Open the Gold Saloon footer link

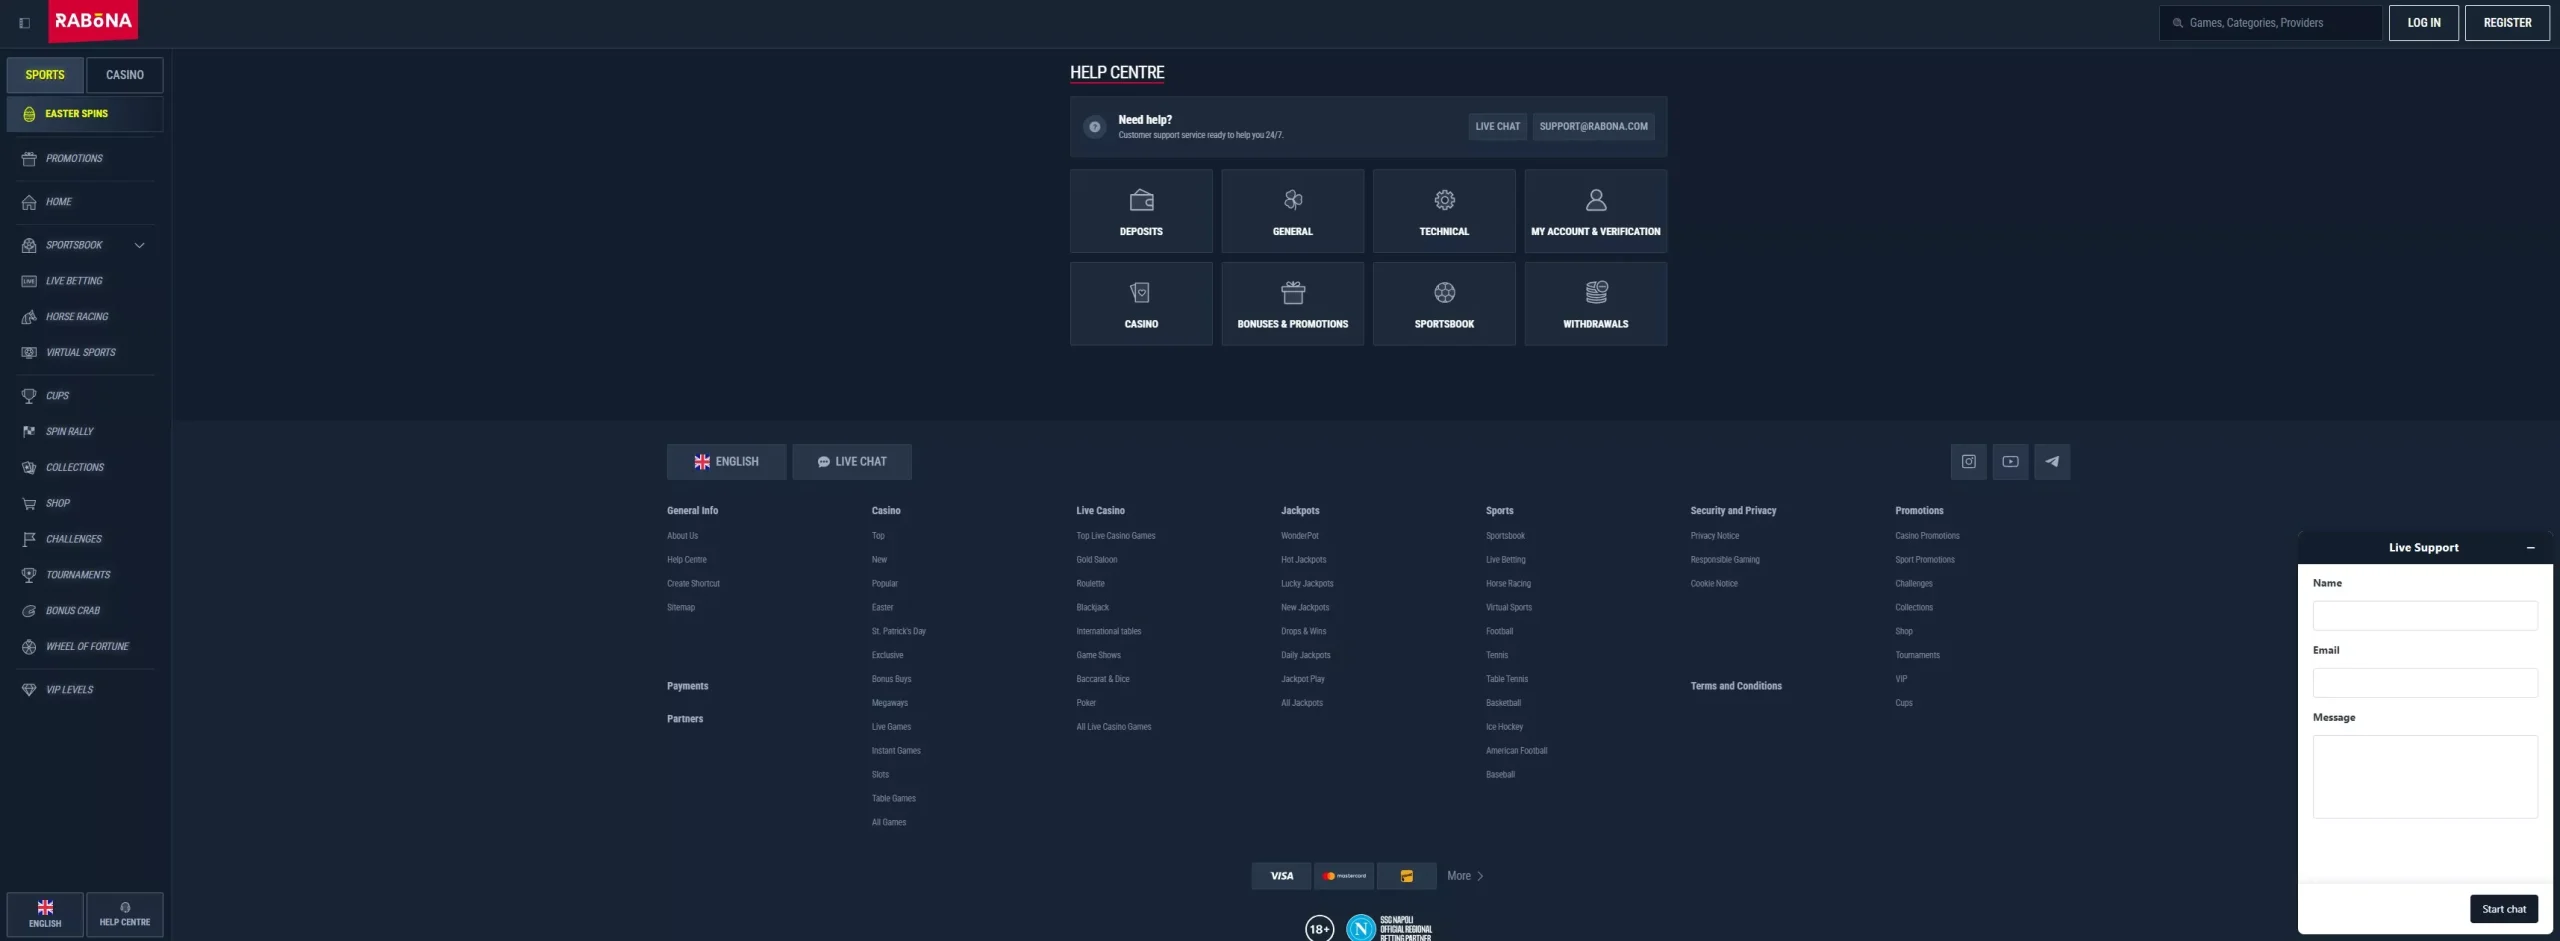(1096, 560)
